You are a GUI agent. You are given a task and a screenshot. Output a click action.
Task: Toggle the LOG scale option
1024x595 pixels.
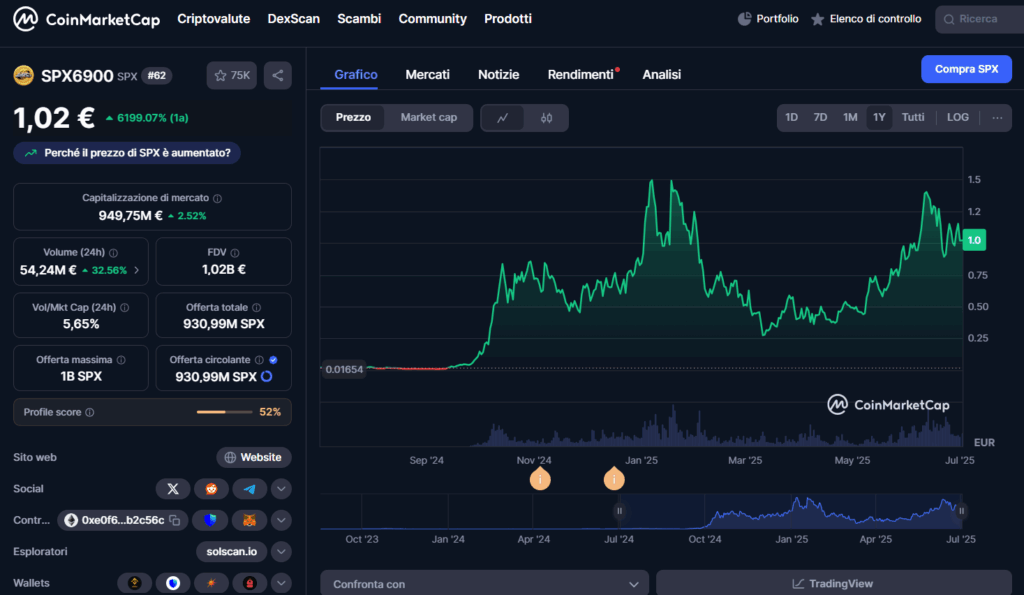(x=958, y=118)
